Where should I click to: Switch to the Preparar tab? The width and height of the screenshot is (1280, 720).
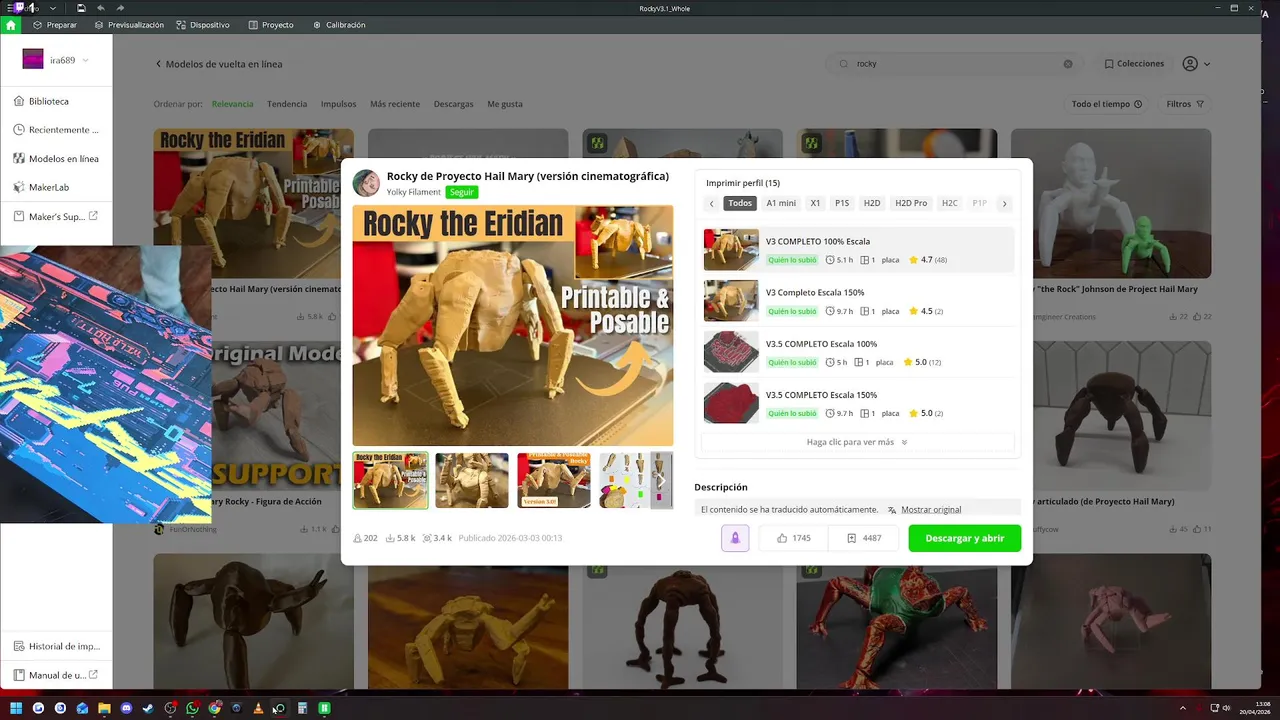(x=55, y=25)
